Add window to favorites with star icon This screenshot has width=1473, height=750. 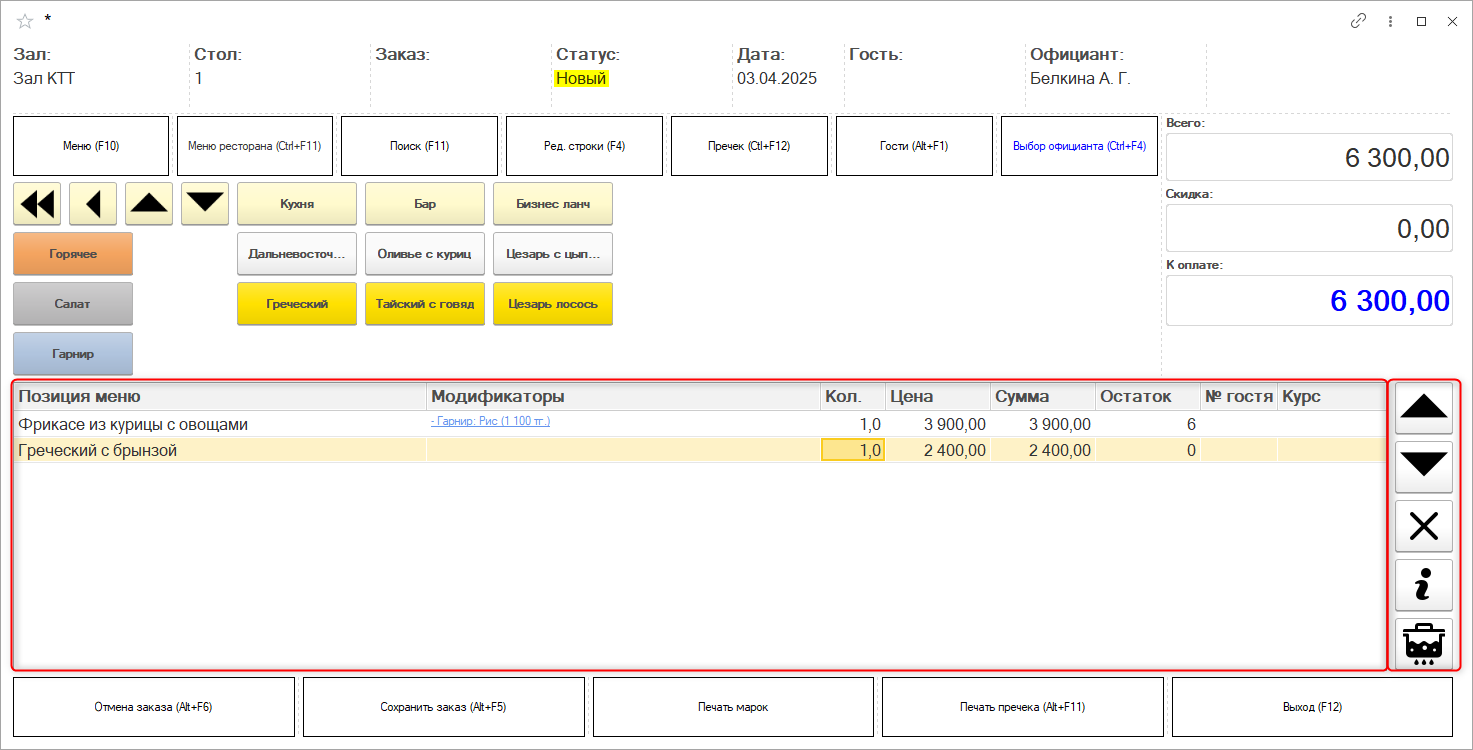tap(25, 21)
